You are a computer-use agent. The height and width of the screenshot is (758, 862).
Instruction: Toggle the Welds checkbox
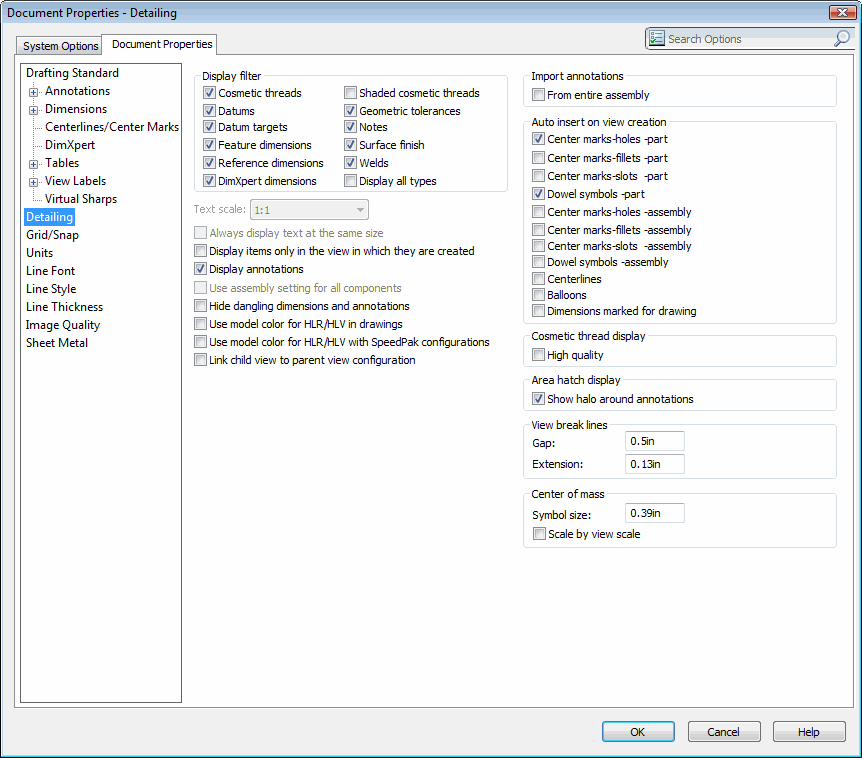[350, 163]
